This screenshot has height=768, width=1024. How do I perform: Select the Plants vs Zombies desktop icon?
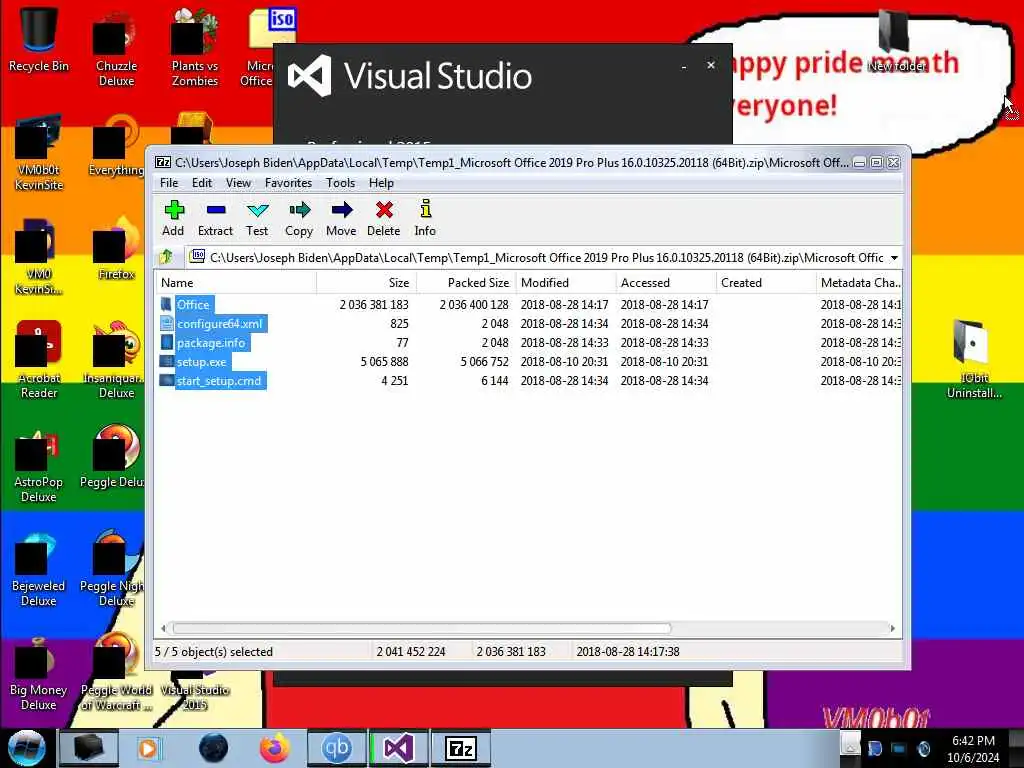(194, 49)
